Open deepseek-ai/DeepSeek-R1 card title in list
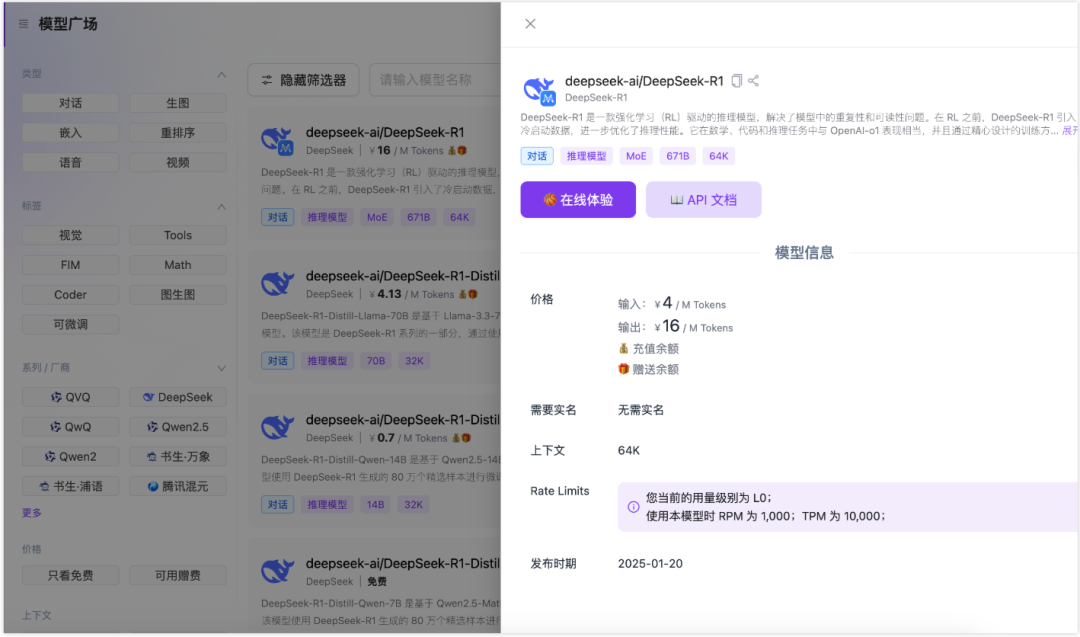Image resolution: width=1080 pixels, height=637 pixels. tap(385, 132)
